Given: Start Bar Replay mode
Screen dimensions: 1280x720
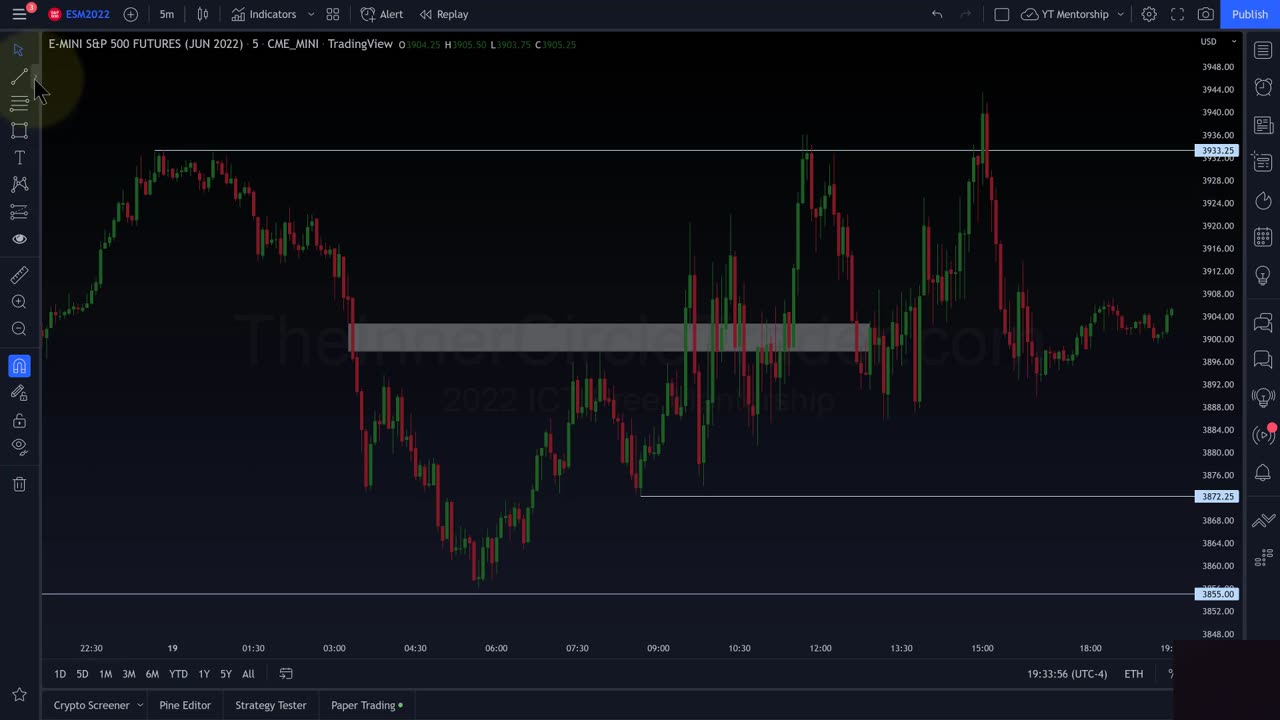Looking at the screenshot, I should click(444, 14).
